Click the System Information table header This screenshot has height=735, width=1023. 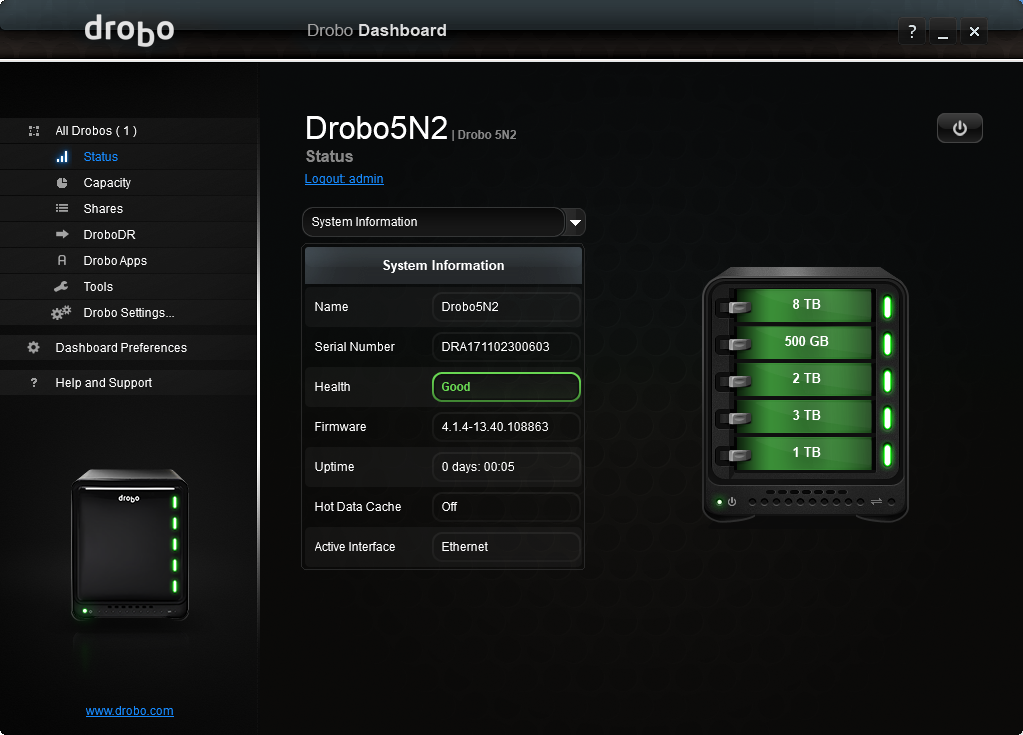pos(443,265)
